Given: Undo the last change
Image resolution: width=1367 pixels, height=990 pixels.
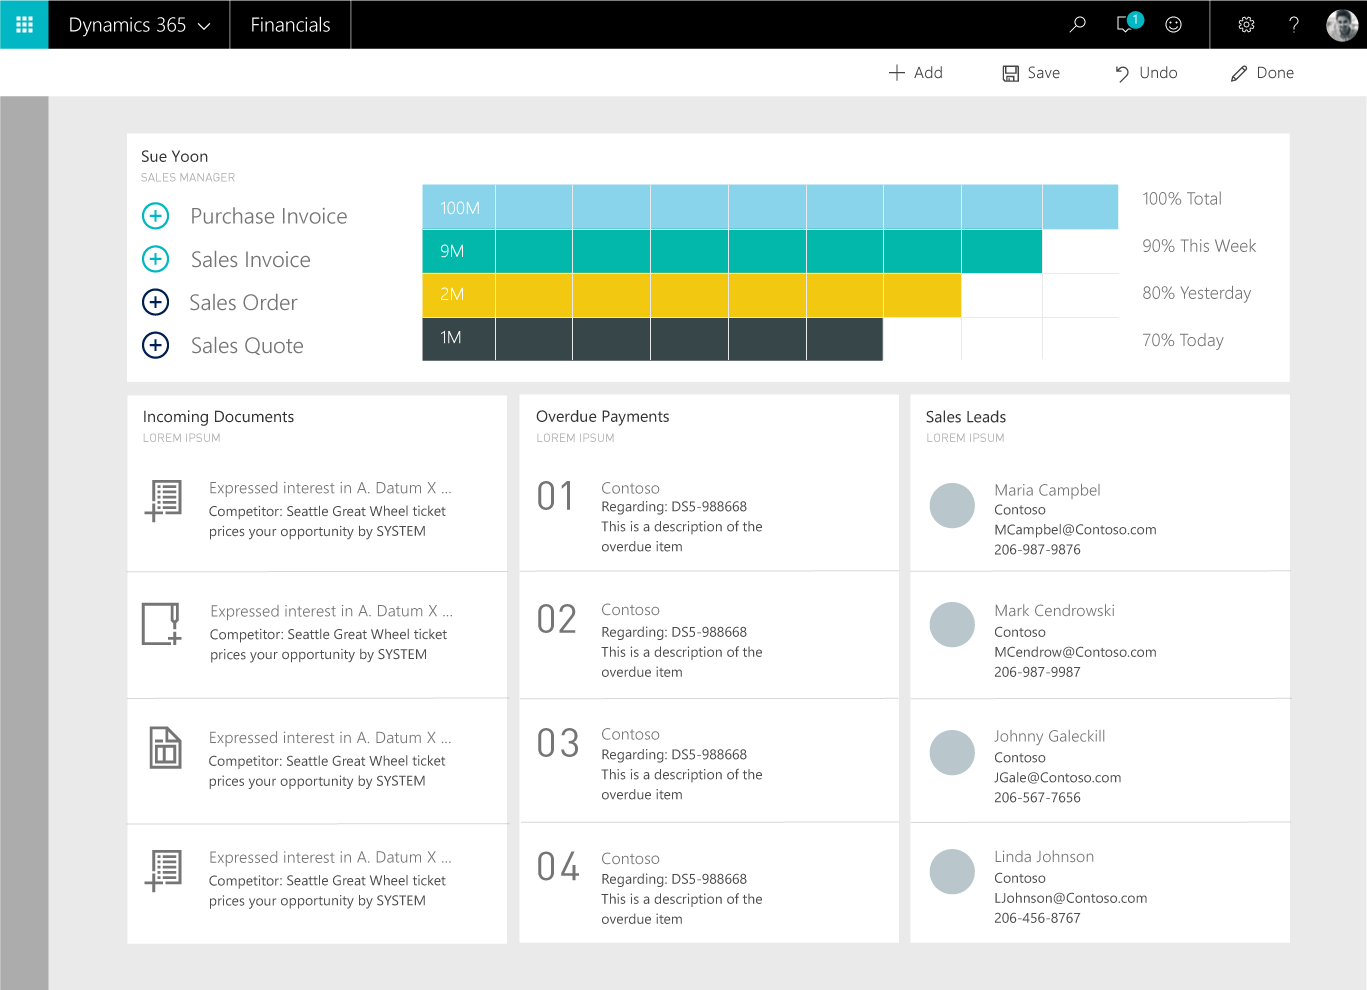Looking at the screenshot, I should tap(1146, 73).
